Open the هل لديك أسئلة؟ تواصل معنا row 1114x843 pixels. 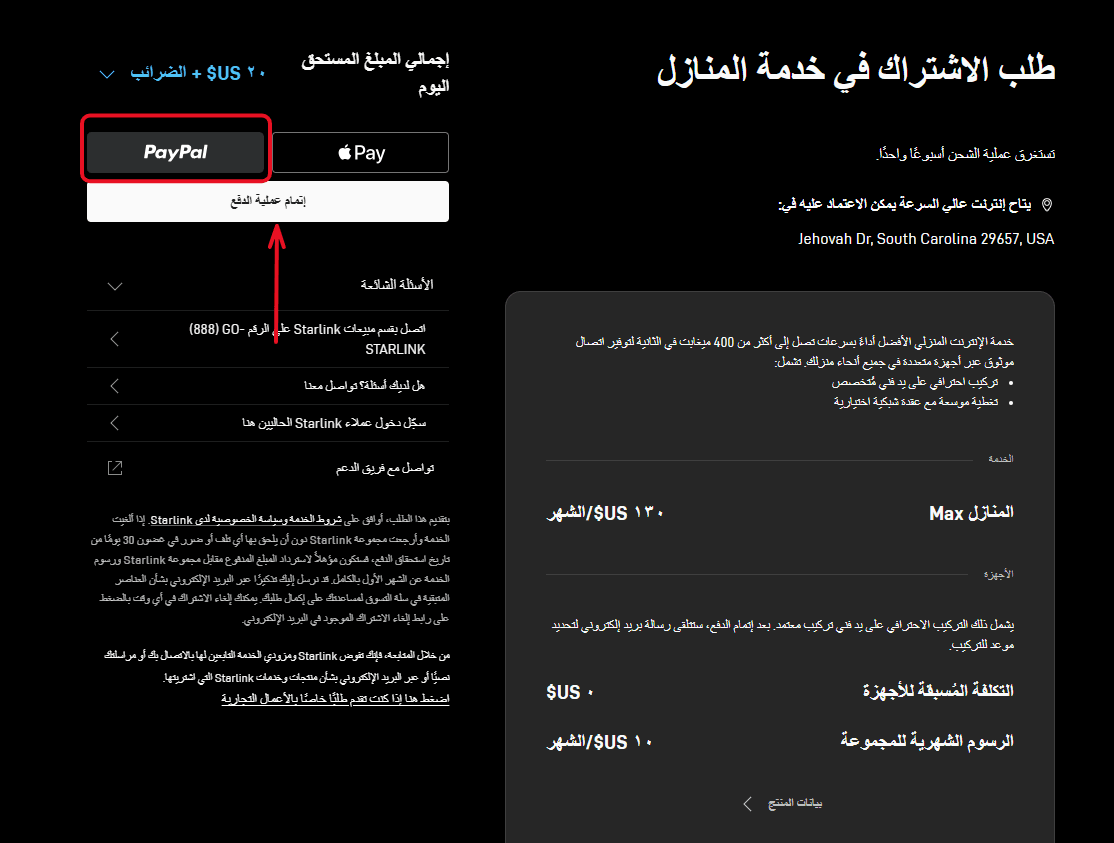click(x=268, y=386)
